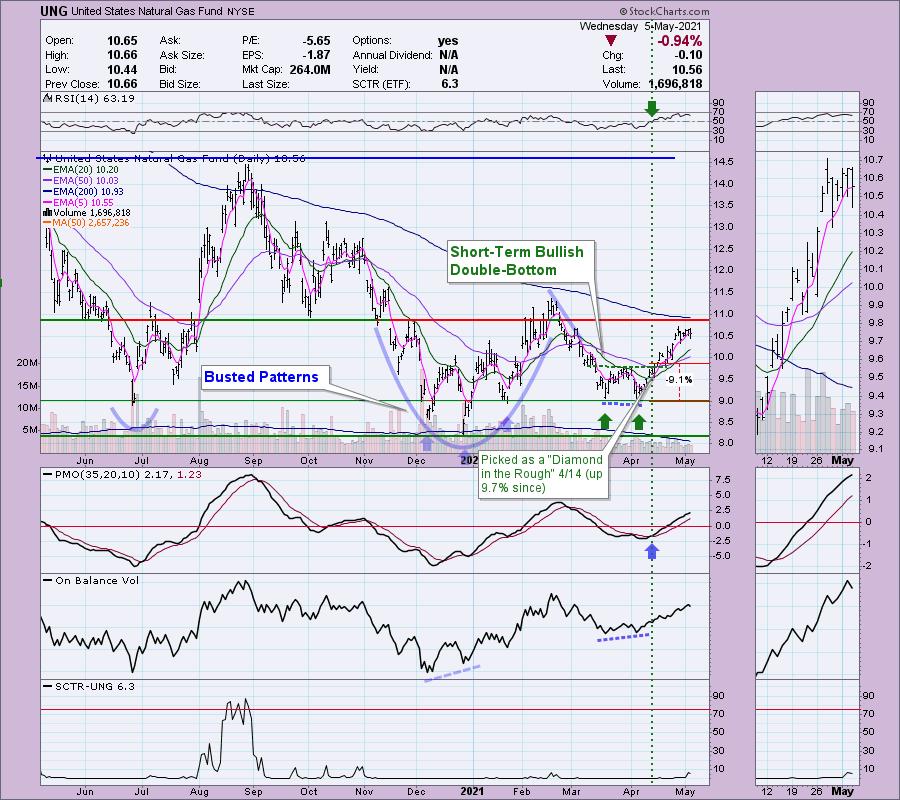Click the green down arrow in the RSI panel
This screenshot has height=800, width=900.
[x=651, y=108]
